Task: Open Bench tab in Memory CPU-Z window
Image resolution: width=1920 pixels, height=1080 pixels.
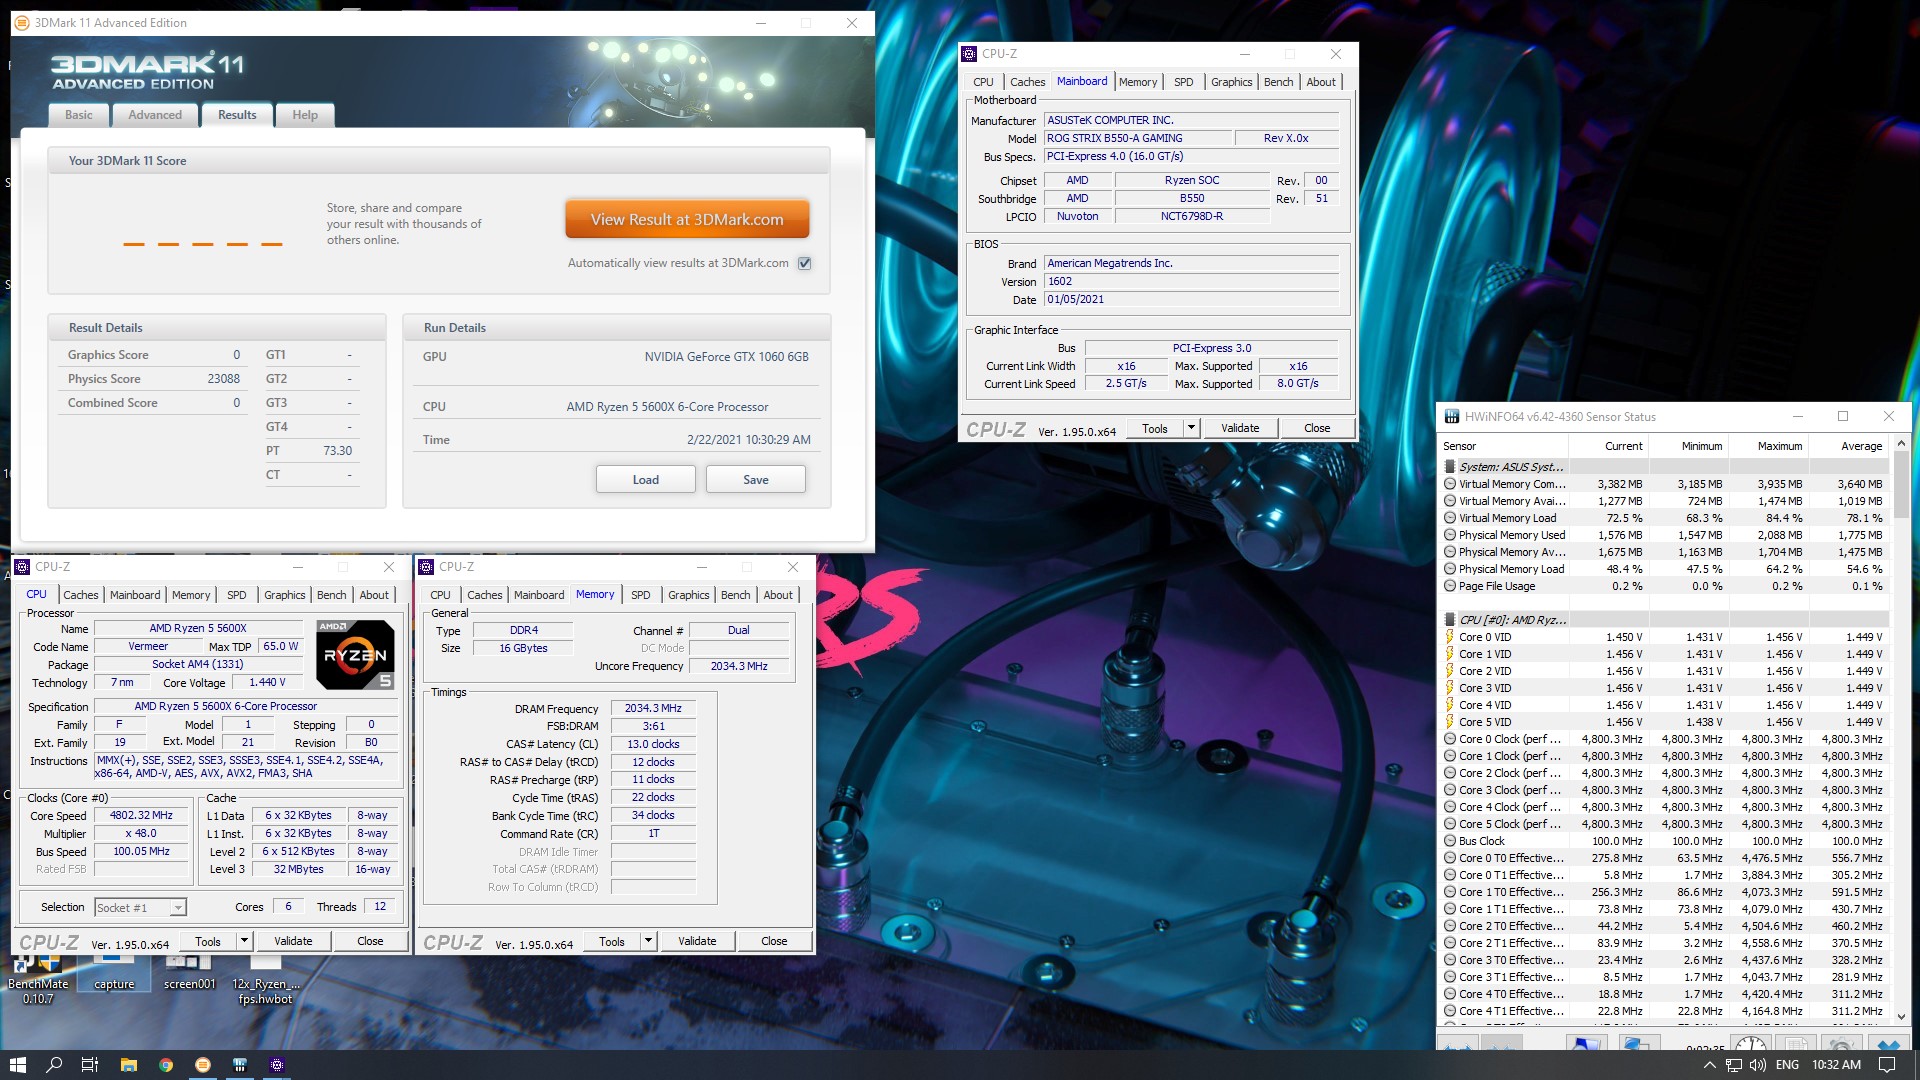Action: (736, 595)
